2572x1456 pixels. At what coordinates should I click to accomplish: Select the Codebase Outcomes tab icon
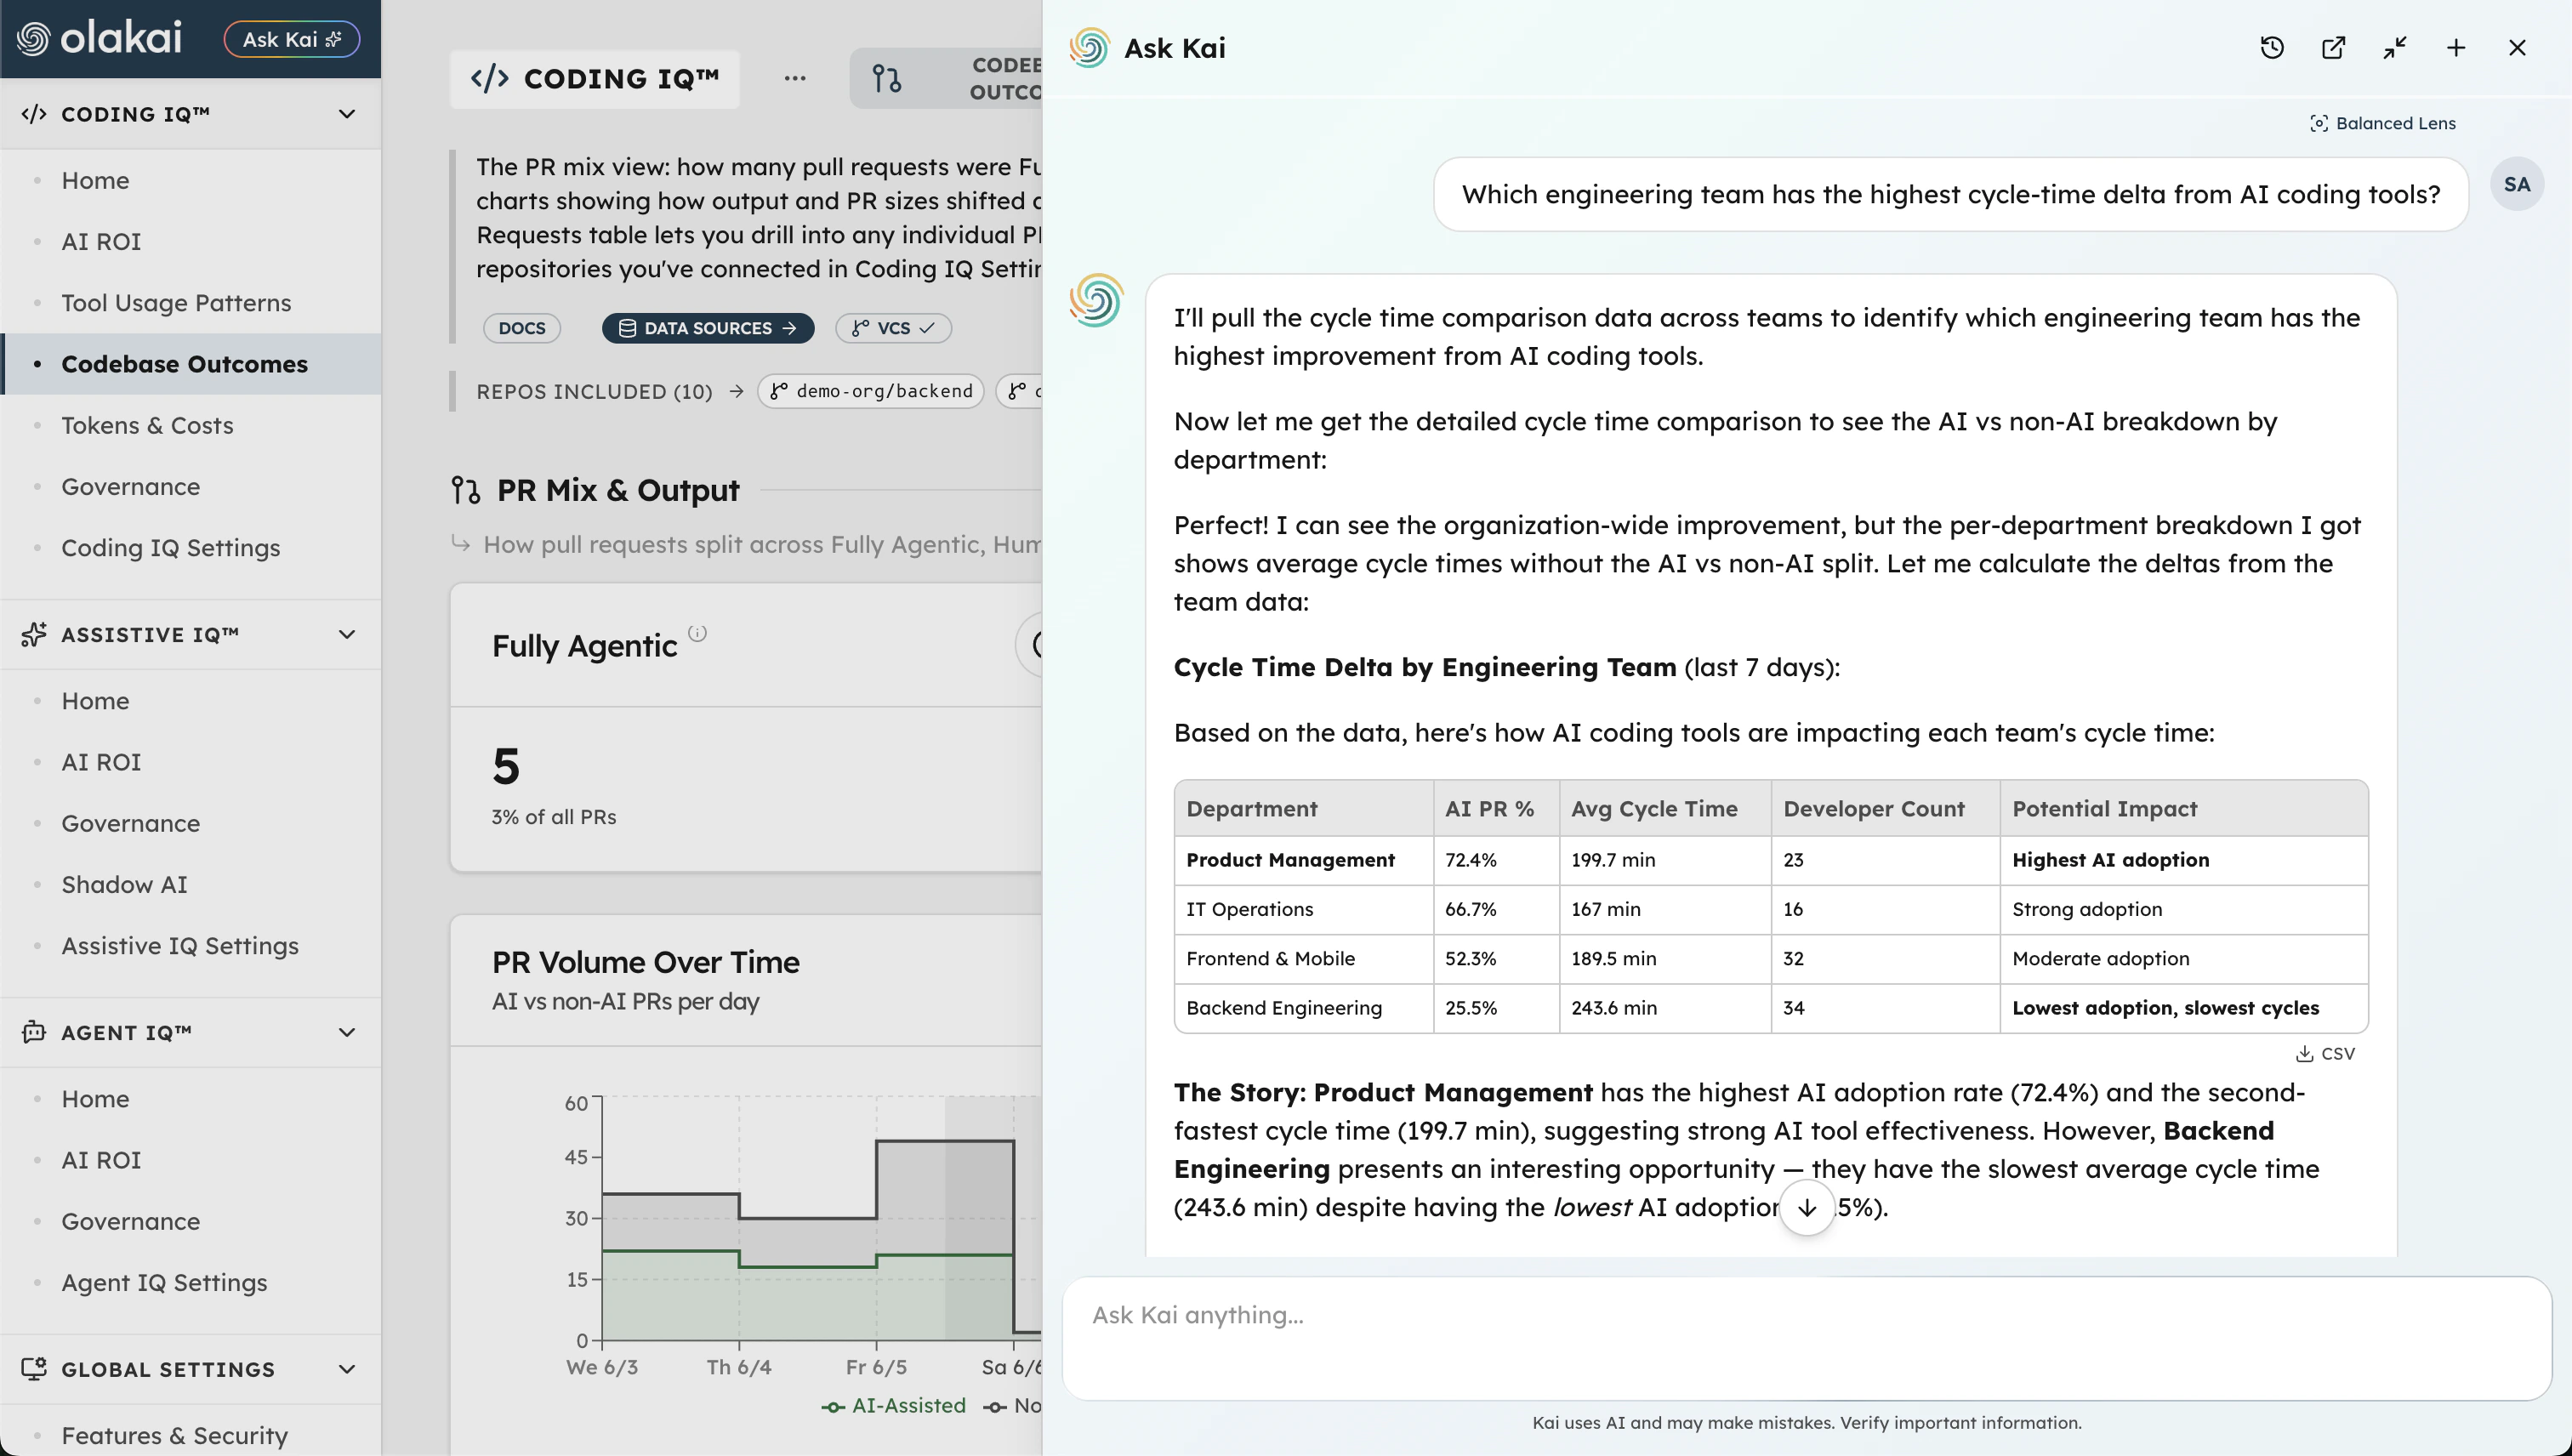coord(887,78)
